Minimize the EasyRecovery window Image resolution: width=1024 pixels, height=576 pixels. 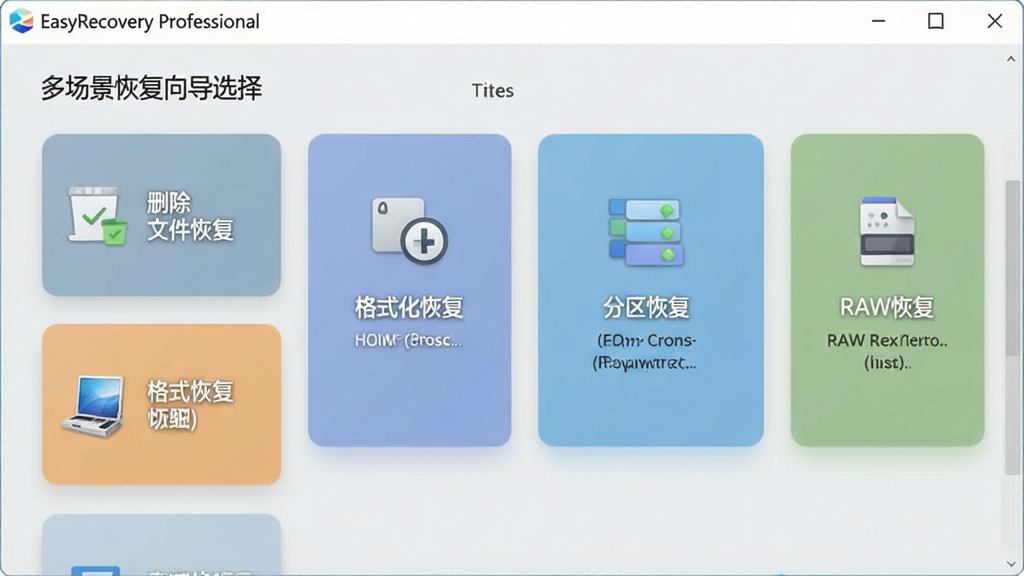tap(878, 22)
